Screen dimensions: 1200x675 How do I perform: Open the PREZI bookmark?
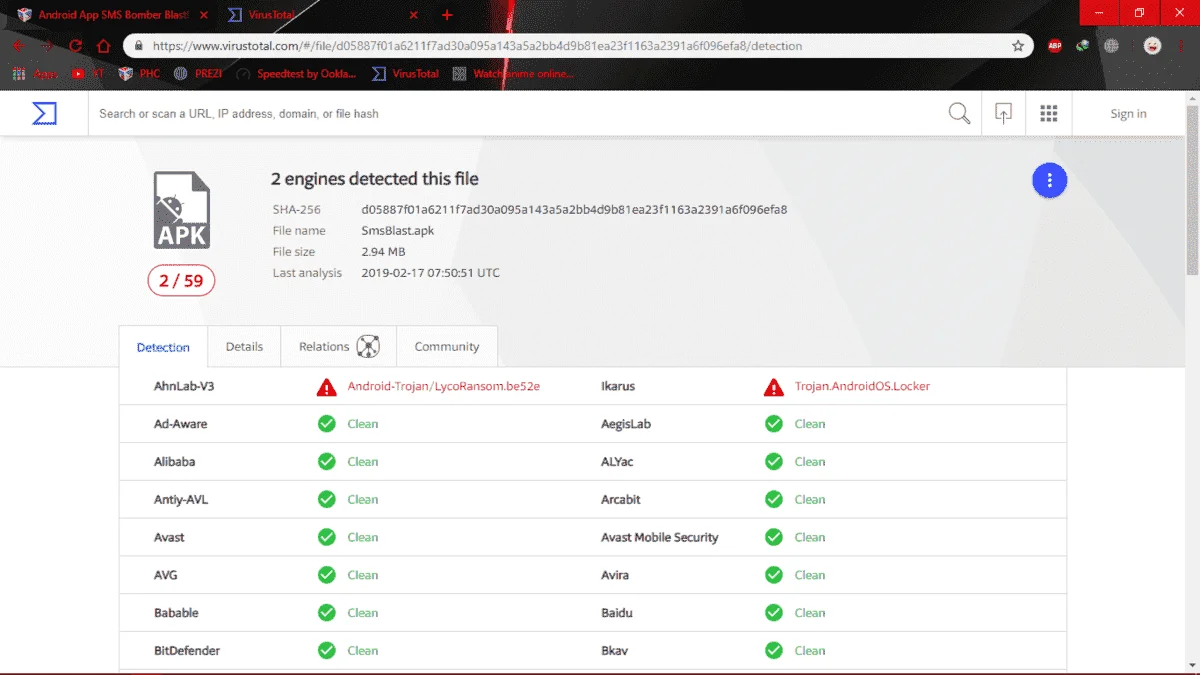198,74
